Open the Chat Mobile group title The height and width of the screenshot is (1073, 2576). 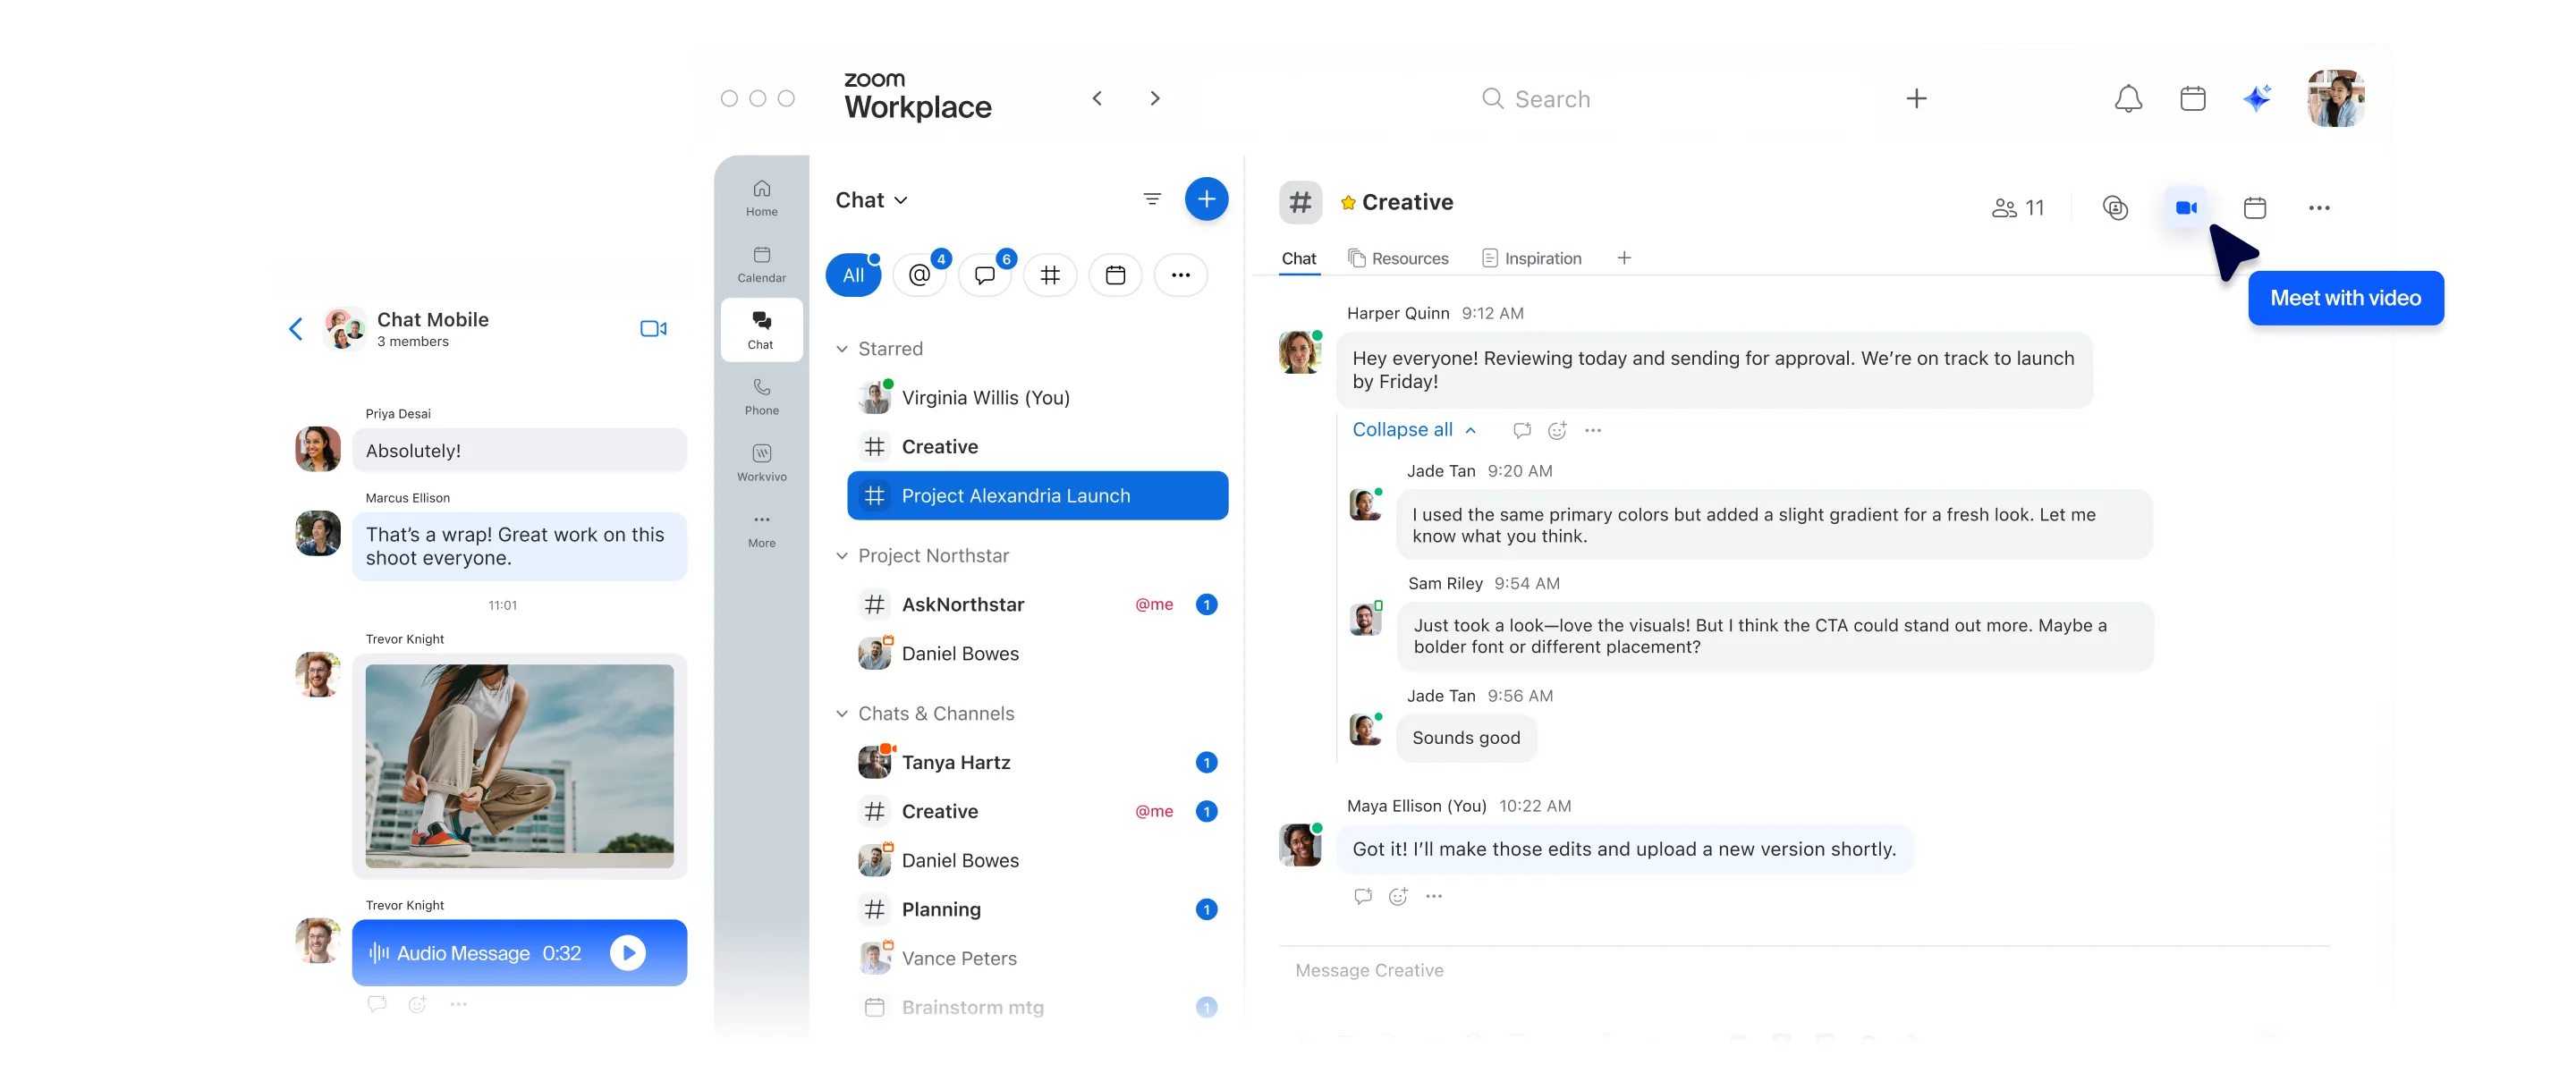point(432,320)
